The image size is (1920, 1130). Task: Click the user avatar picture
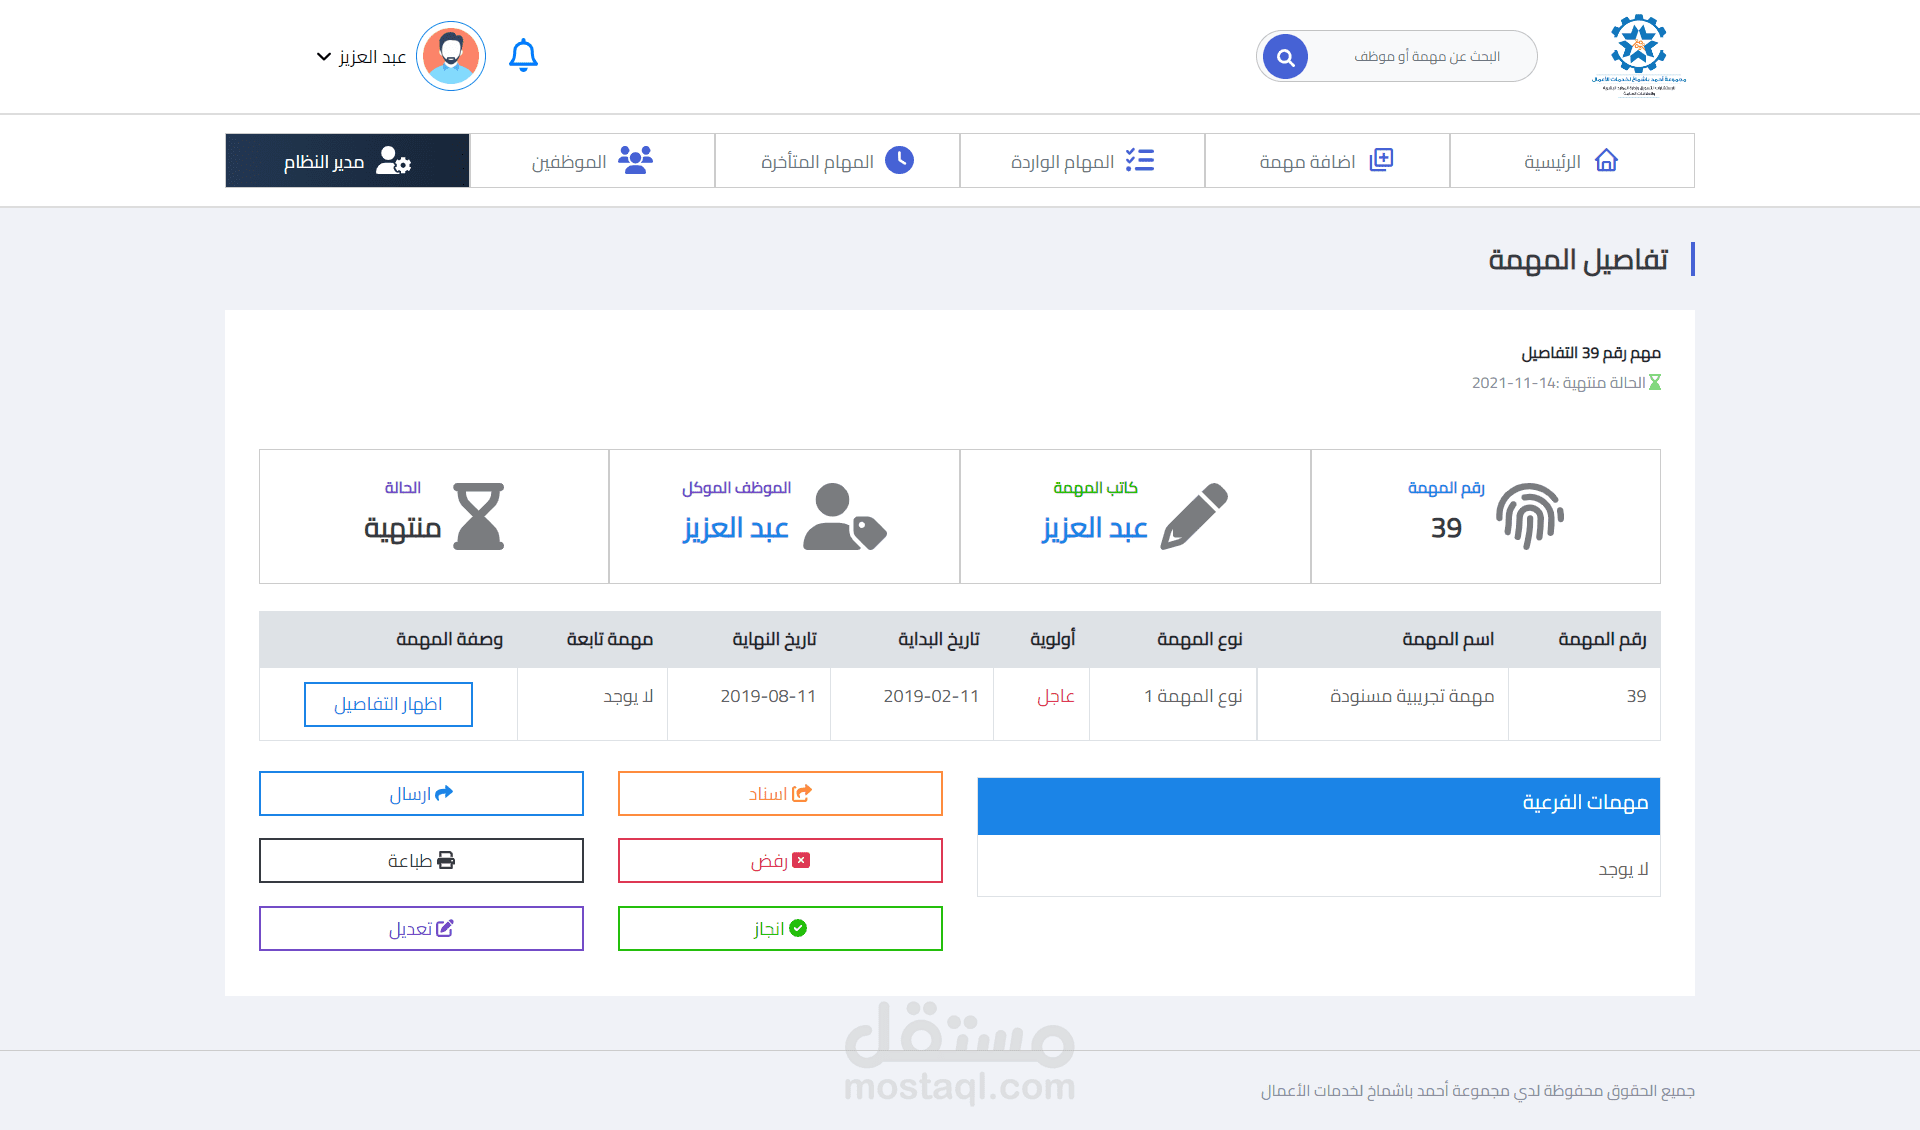click(451, 57)
